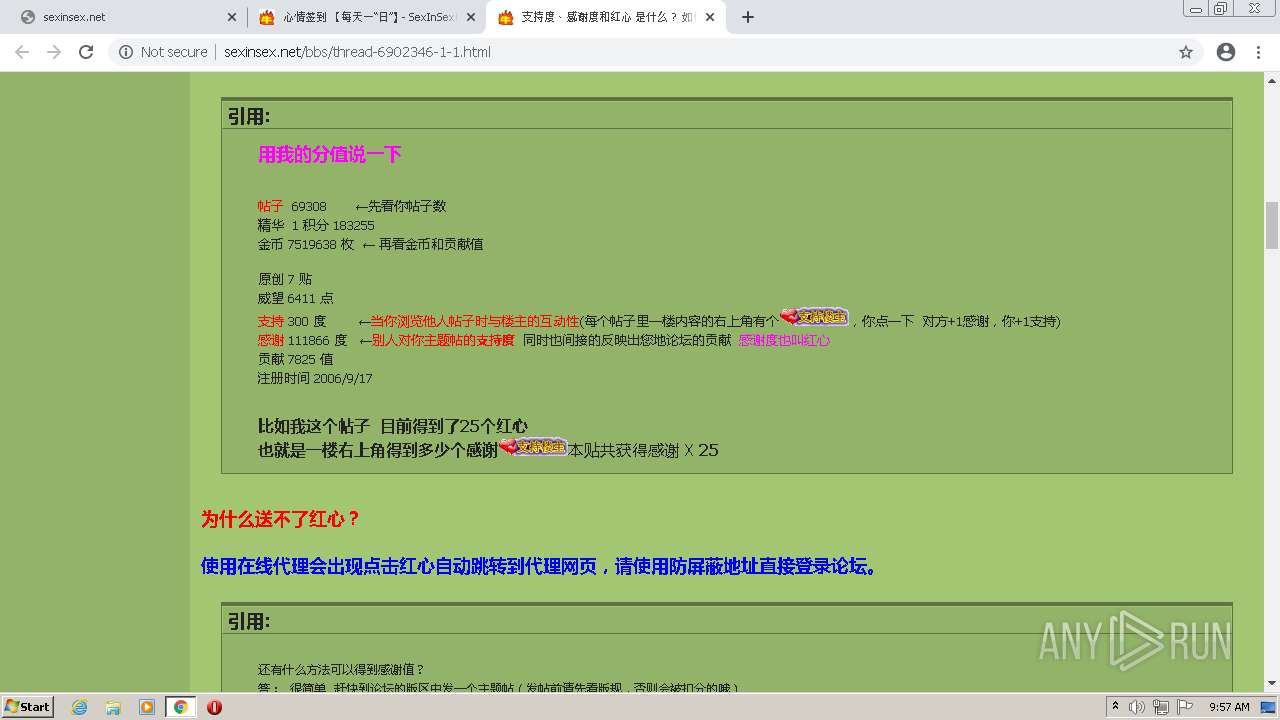Click the red stop-sign taskbar icon
Screen dimensions: 1280x720
214,707
